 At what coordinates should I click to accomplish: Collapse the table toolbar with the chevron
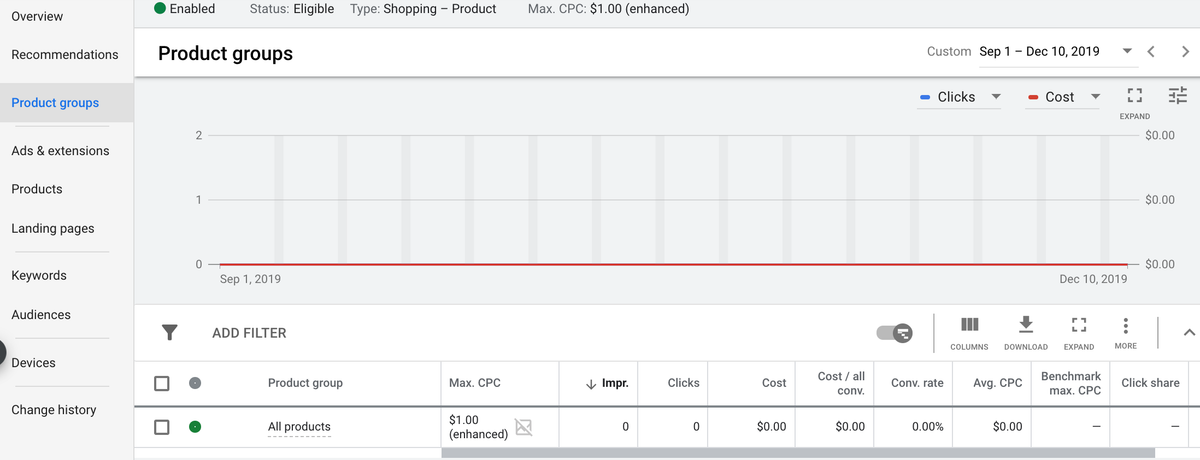[x=1188, y=332]
